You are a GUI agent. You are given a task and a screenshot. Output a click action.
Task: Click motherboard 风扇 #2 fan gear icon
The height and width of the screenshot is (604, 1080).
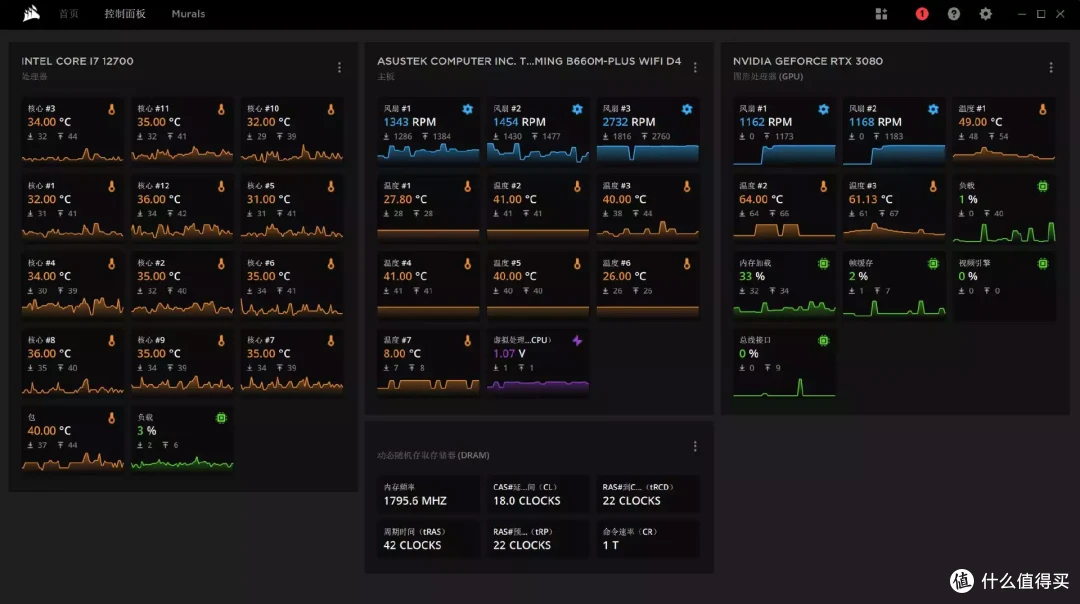pos(577,109)
